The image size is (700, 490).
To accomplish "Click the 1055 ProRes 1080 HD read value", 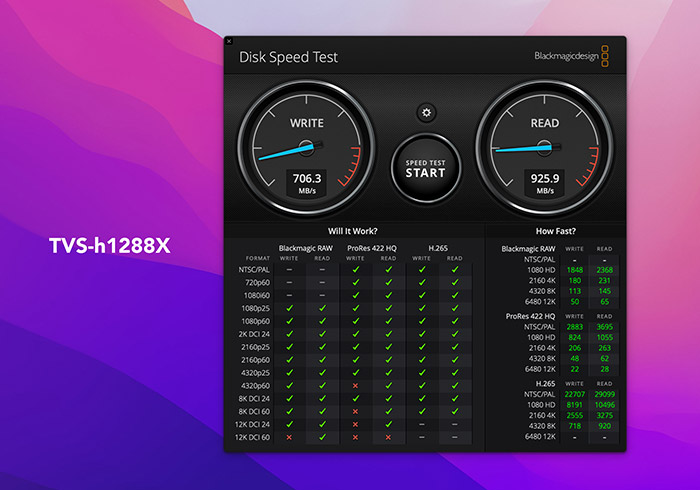I will [x=604, y=337].
